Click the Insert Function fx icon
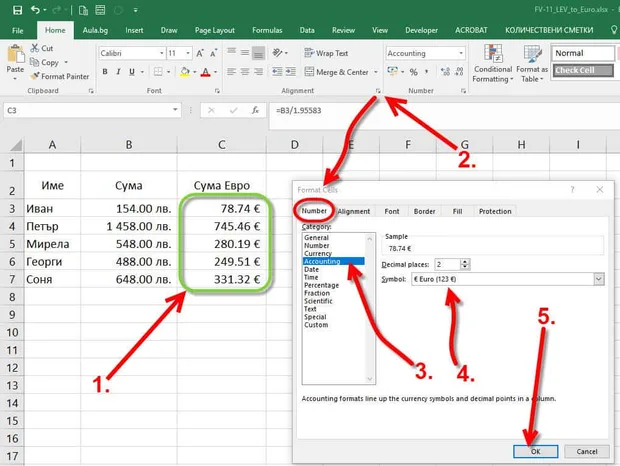This screenshot has height=466, width=620. coord(255,110)
